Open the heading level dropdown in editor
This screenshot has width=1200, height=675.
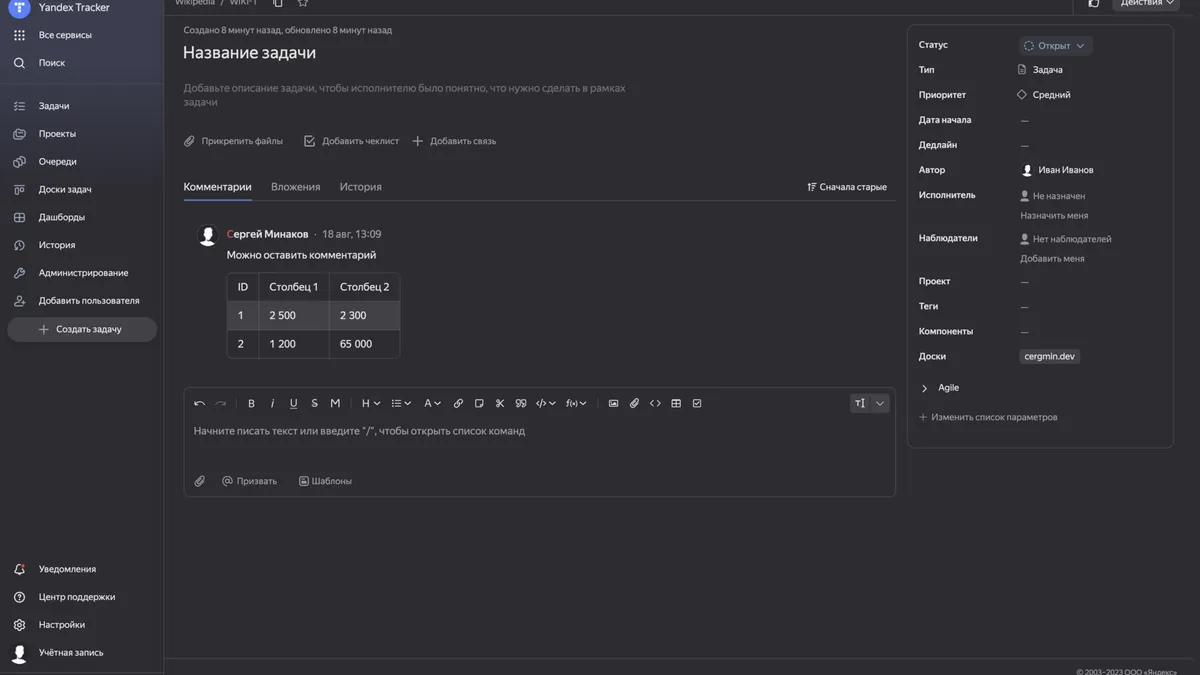(x=370, y=403)
